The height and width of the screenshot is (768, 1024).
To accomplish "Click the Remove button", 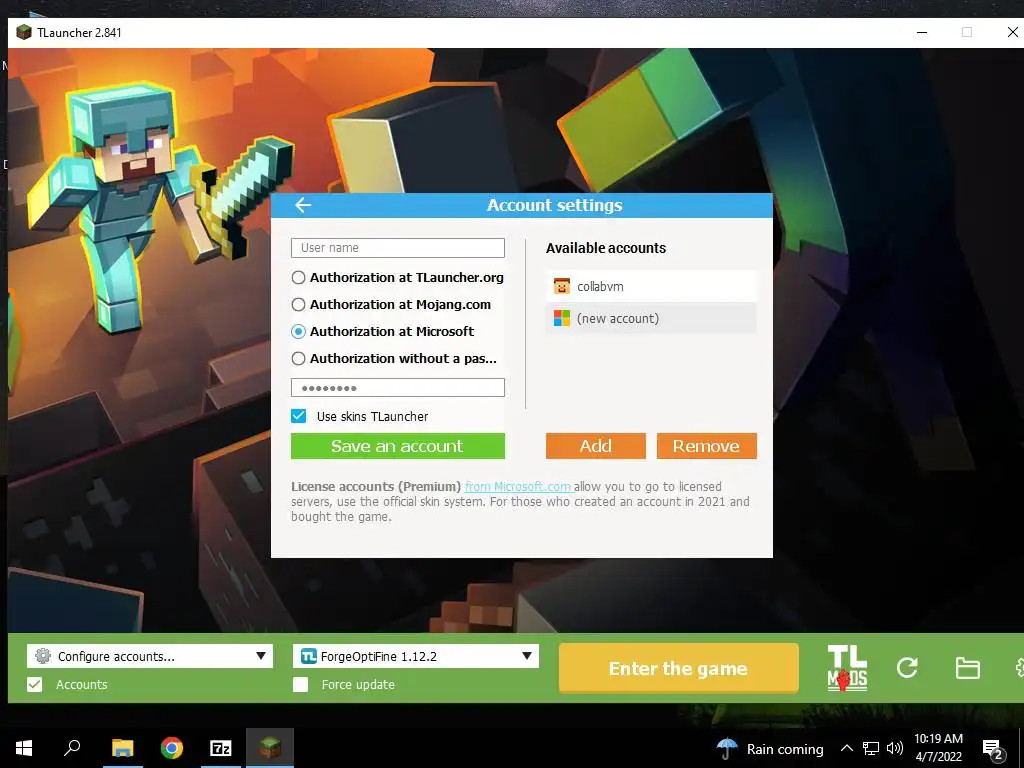I will tap(707, 446).
